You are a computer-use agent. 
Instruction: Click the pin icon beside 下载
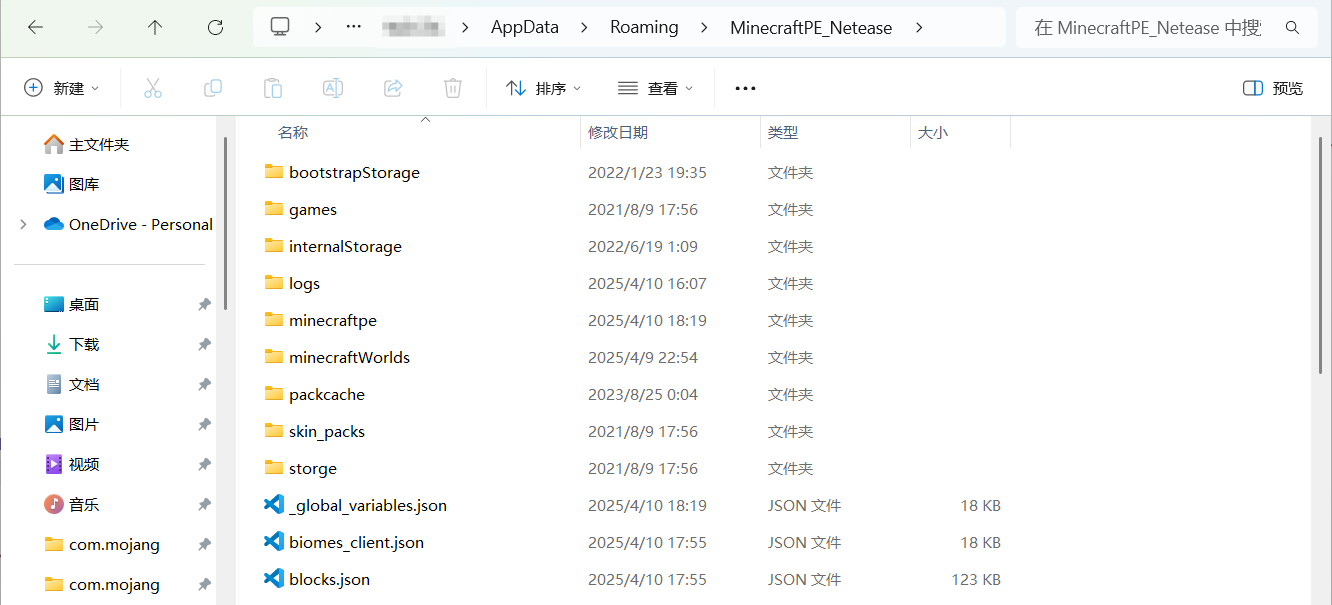(204, 345)
